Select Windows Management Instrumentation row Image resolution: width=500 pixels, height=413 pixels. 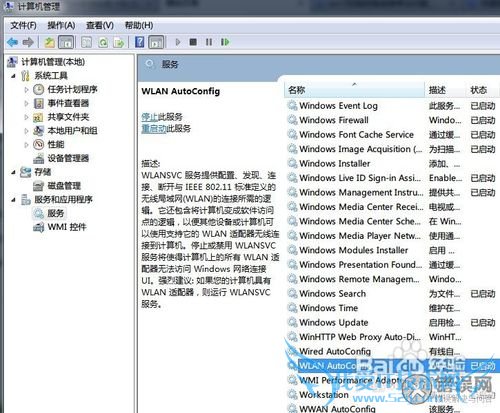click(x=392, y=192)
